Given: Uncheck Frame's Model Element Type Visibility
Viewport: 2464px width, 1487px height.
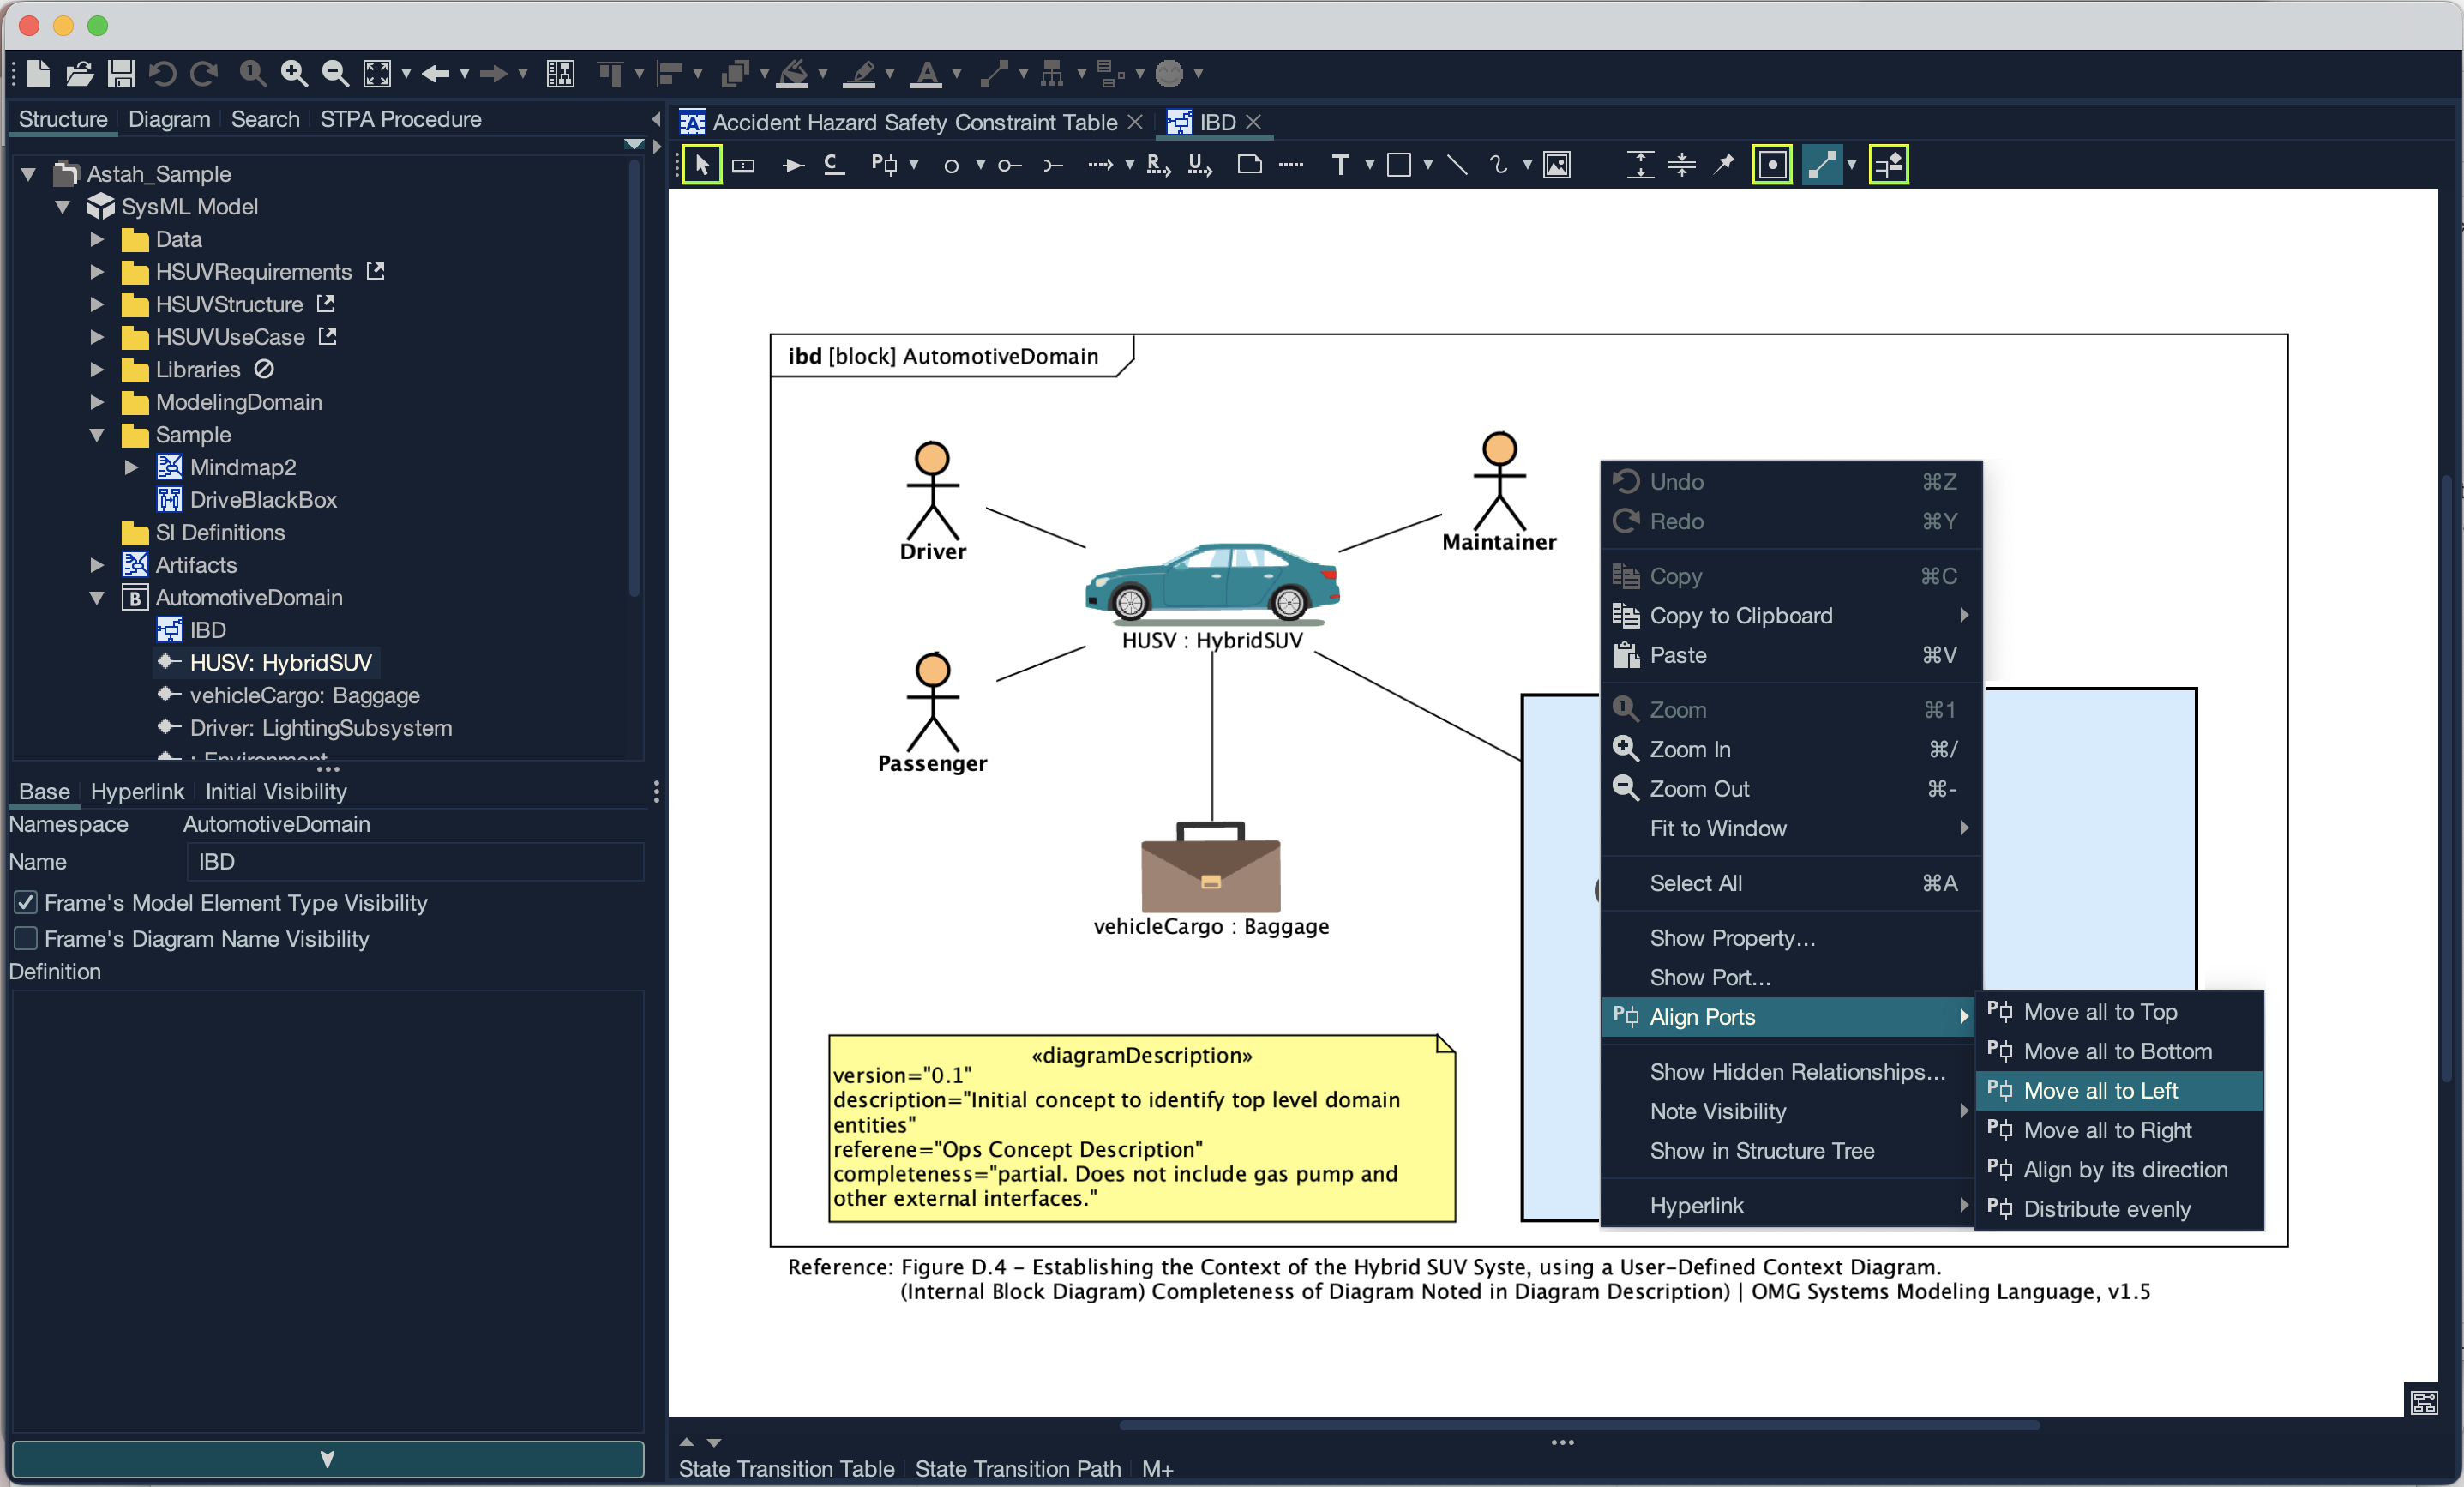Looking at the screenshot, I should point(26,903).
